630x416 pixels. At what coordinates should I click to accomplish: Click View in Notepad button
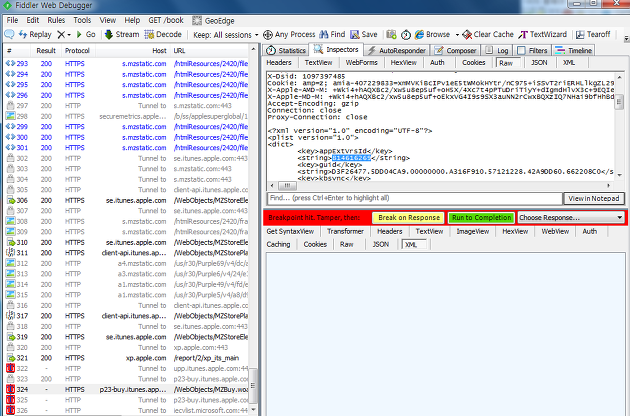coord(594,199)
